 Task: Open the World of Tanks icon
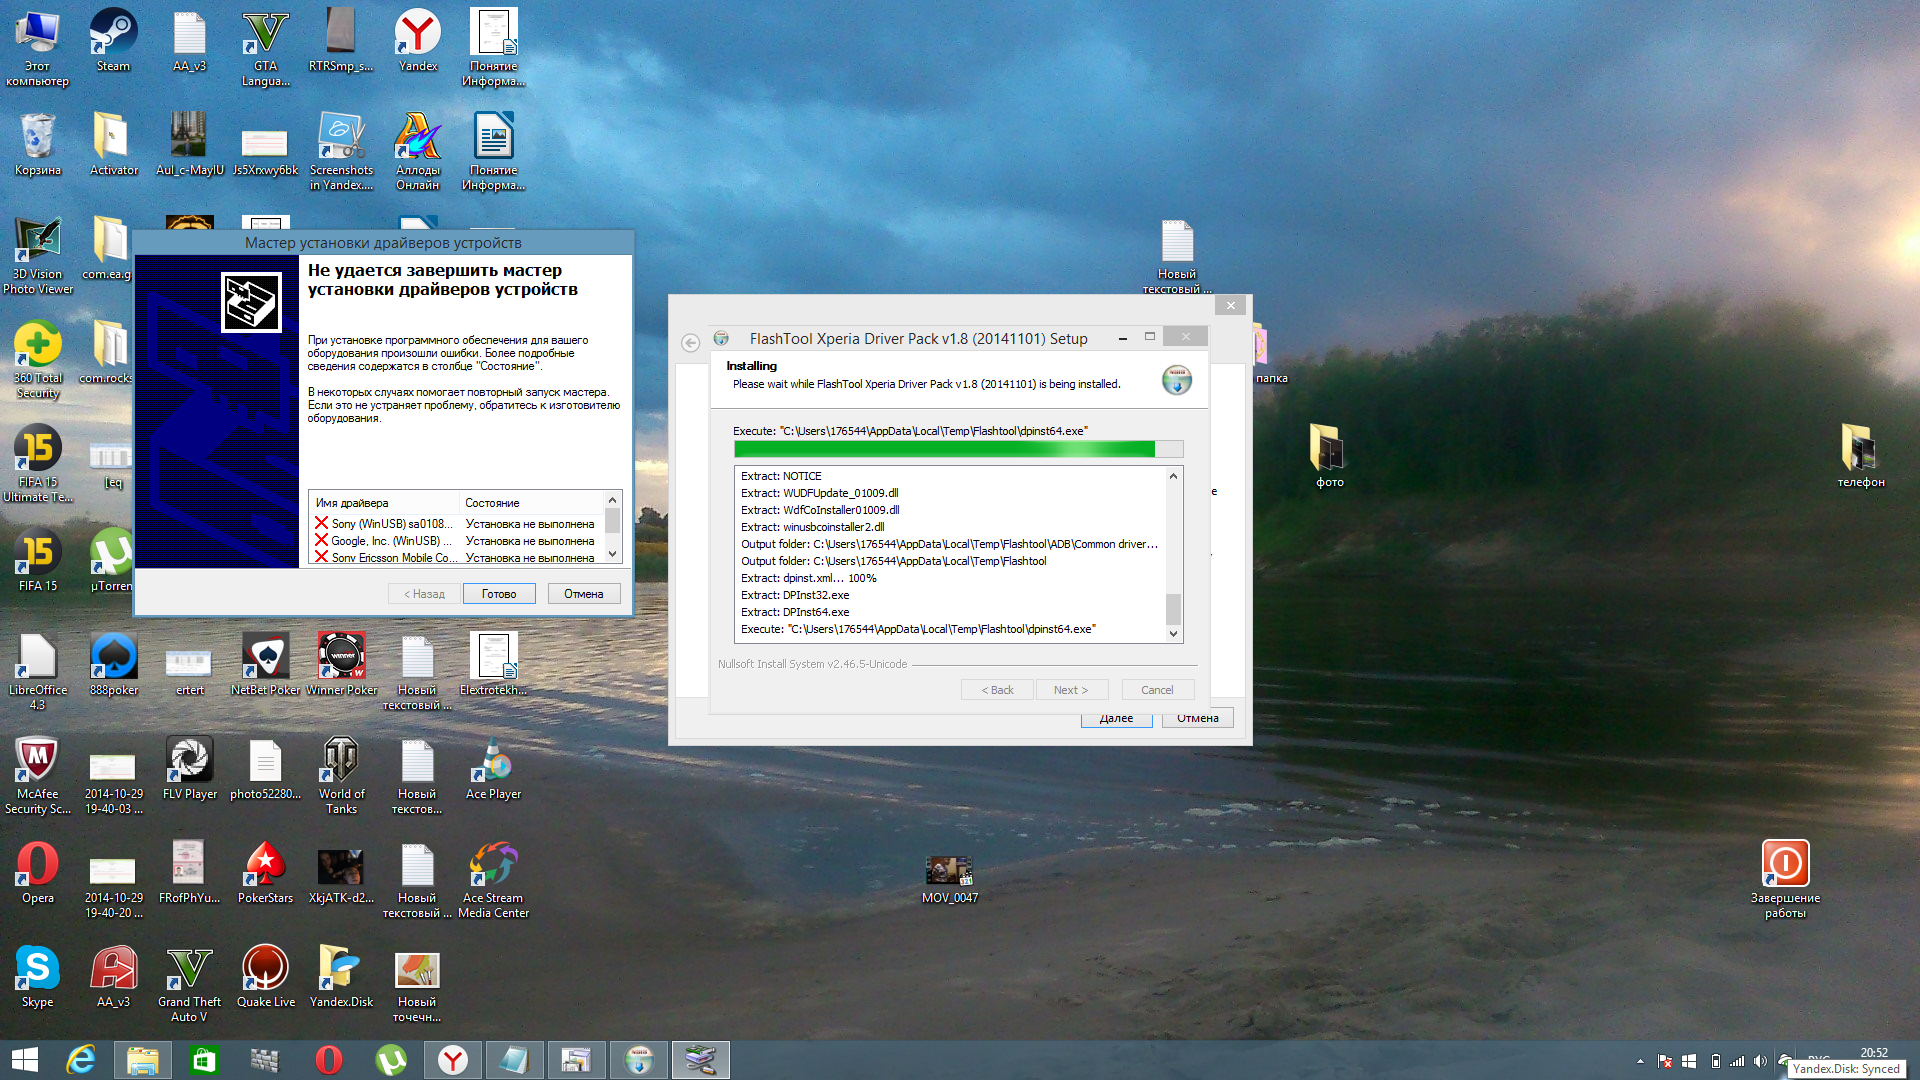point(341,765)
